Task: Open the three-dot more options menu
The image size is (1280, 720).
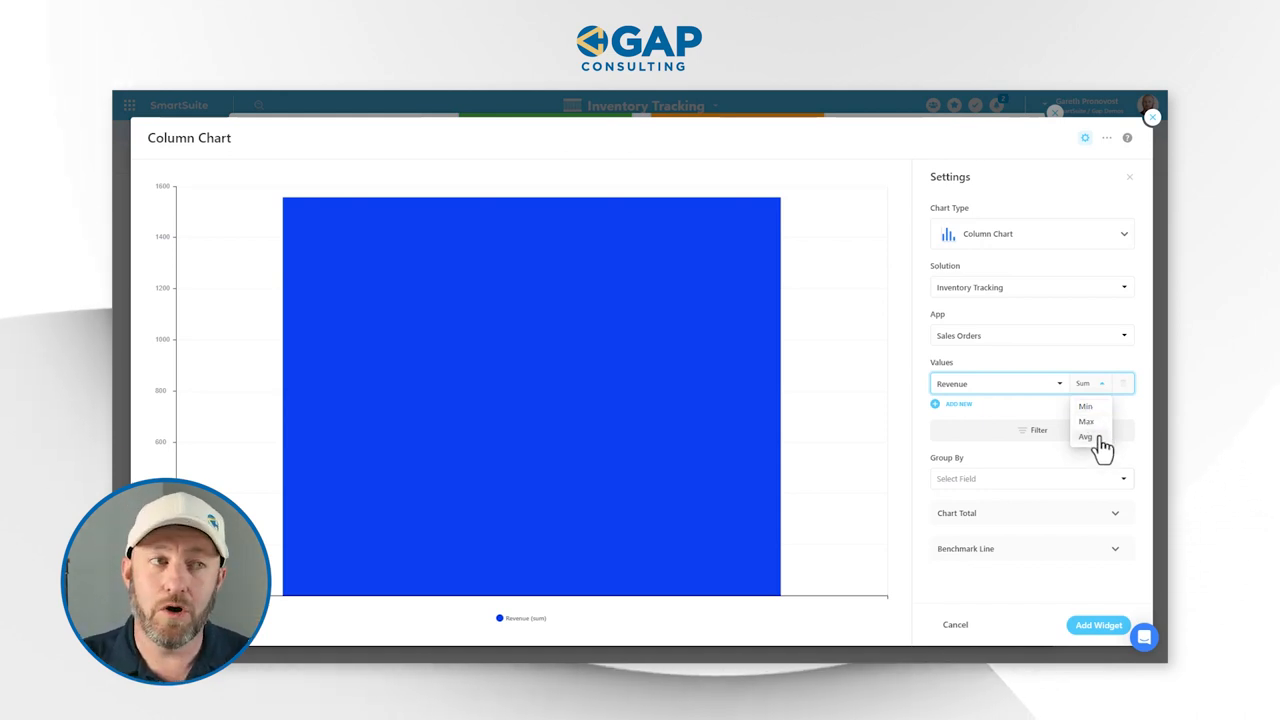Action: (x=1107, y=138)
